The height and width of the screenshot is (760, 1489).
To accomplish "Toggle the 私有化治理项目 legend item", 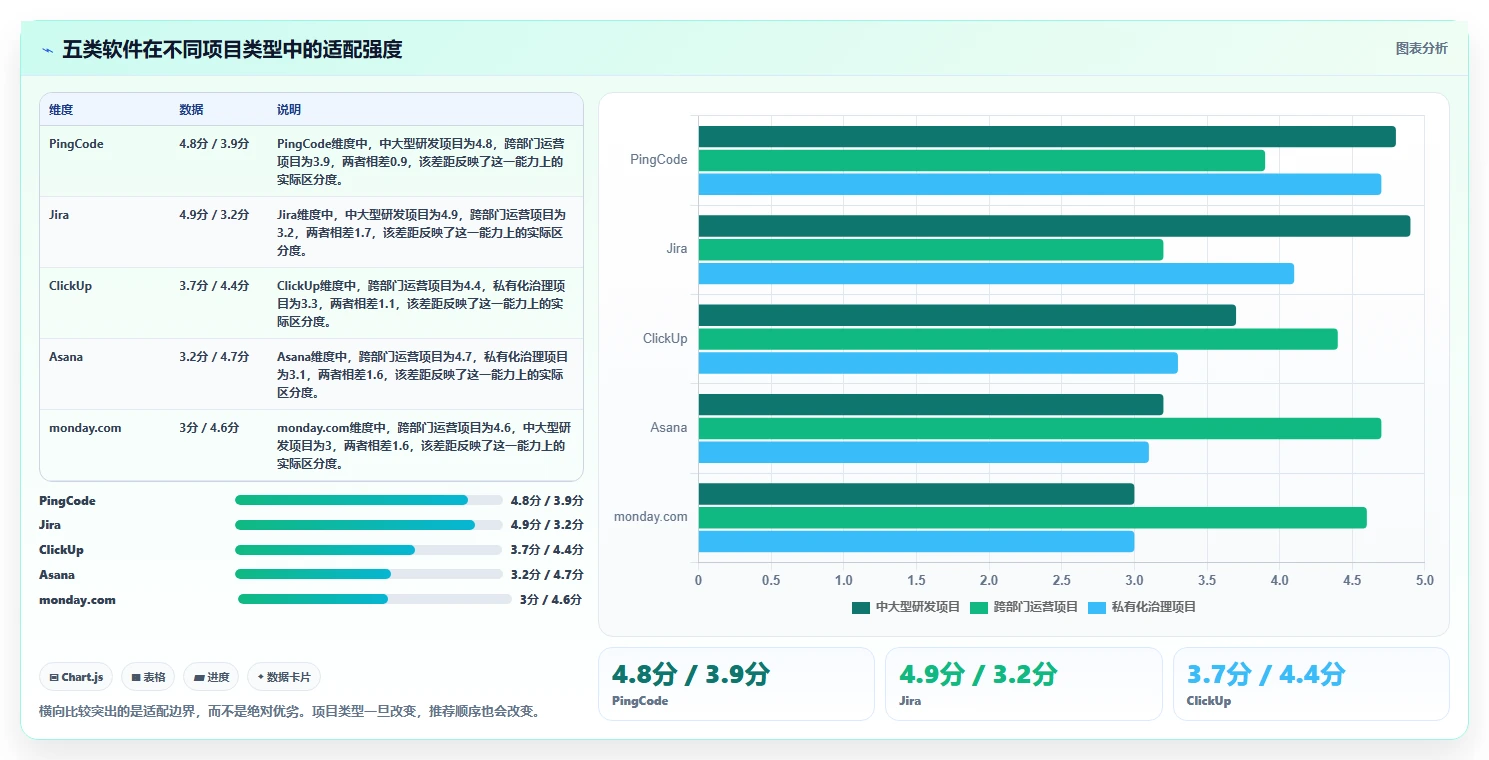I will point(1142,607).
